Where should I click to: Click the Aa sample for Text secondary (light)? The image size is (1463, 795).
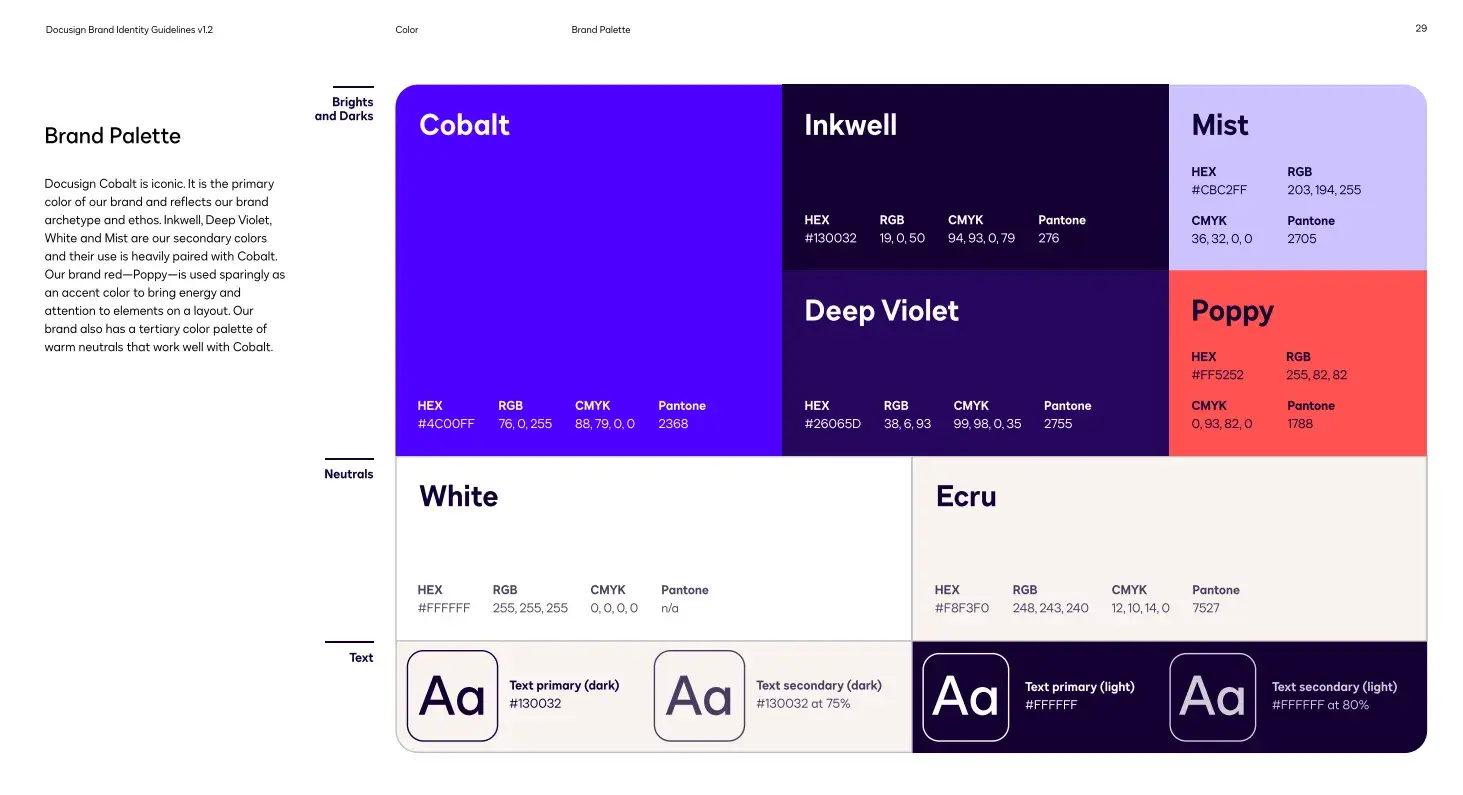[1212, 697]
